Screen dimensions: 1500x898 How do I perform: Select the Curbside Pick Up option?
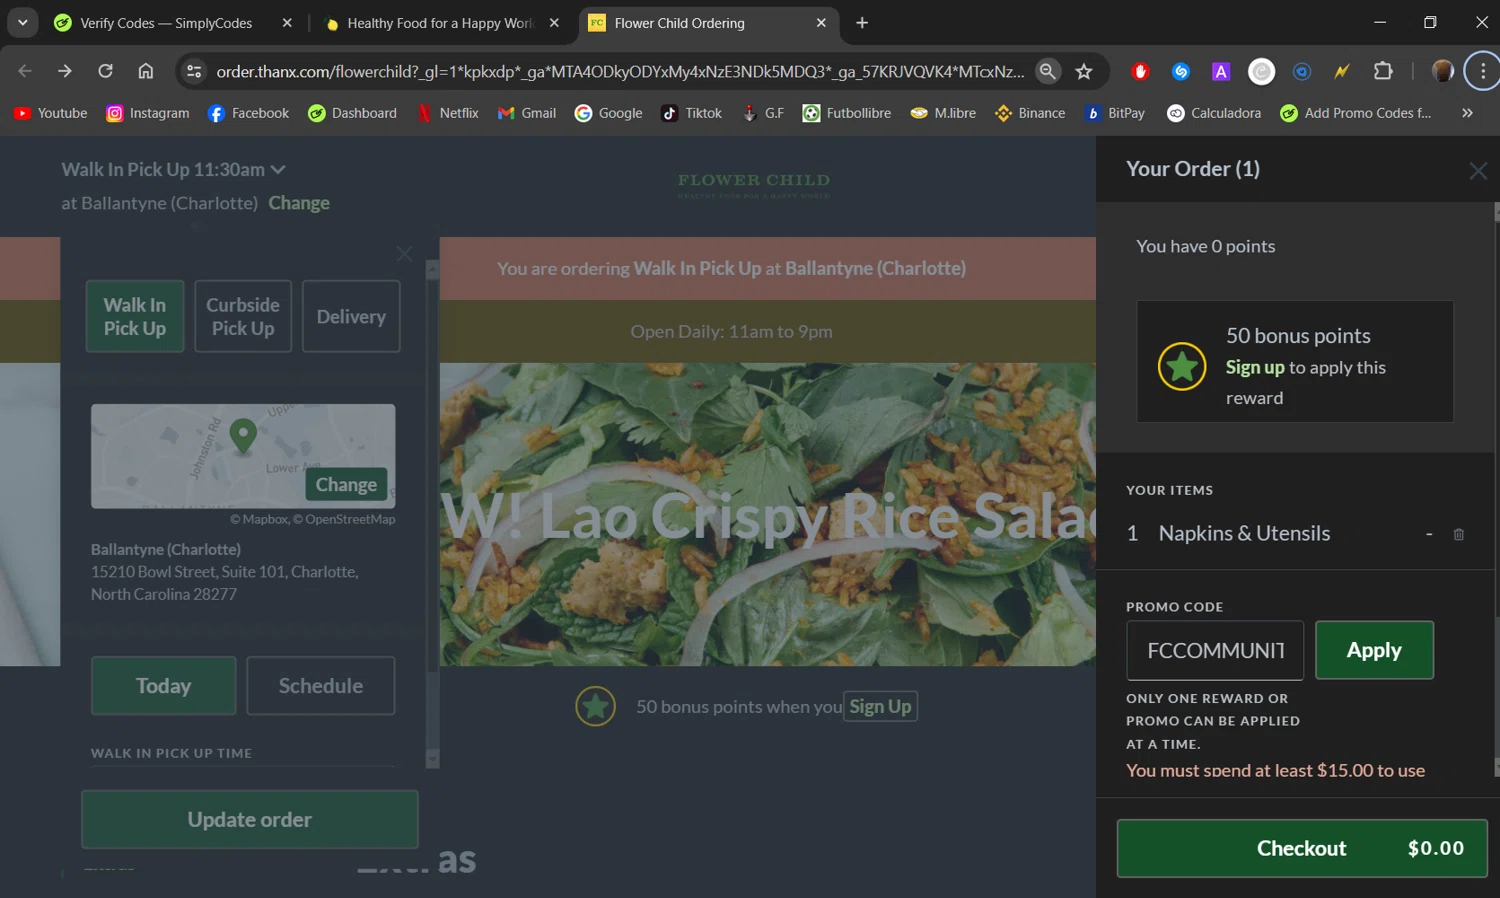pyautogui.click(x=243, y=316)
